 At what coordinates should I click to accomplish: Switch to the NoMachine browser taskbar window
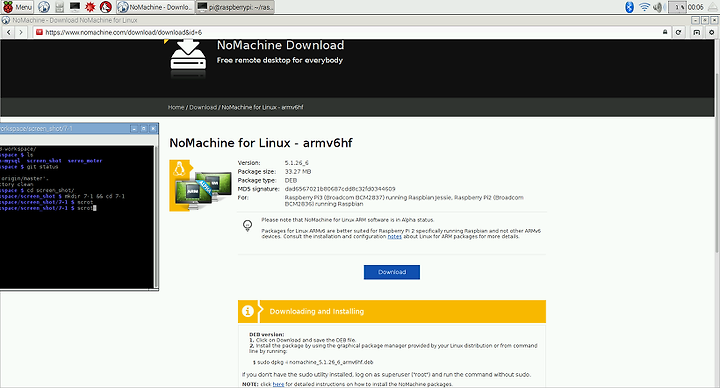click(x=155, y=7)
